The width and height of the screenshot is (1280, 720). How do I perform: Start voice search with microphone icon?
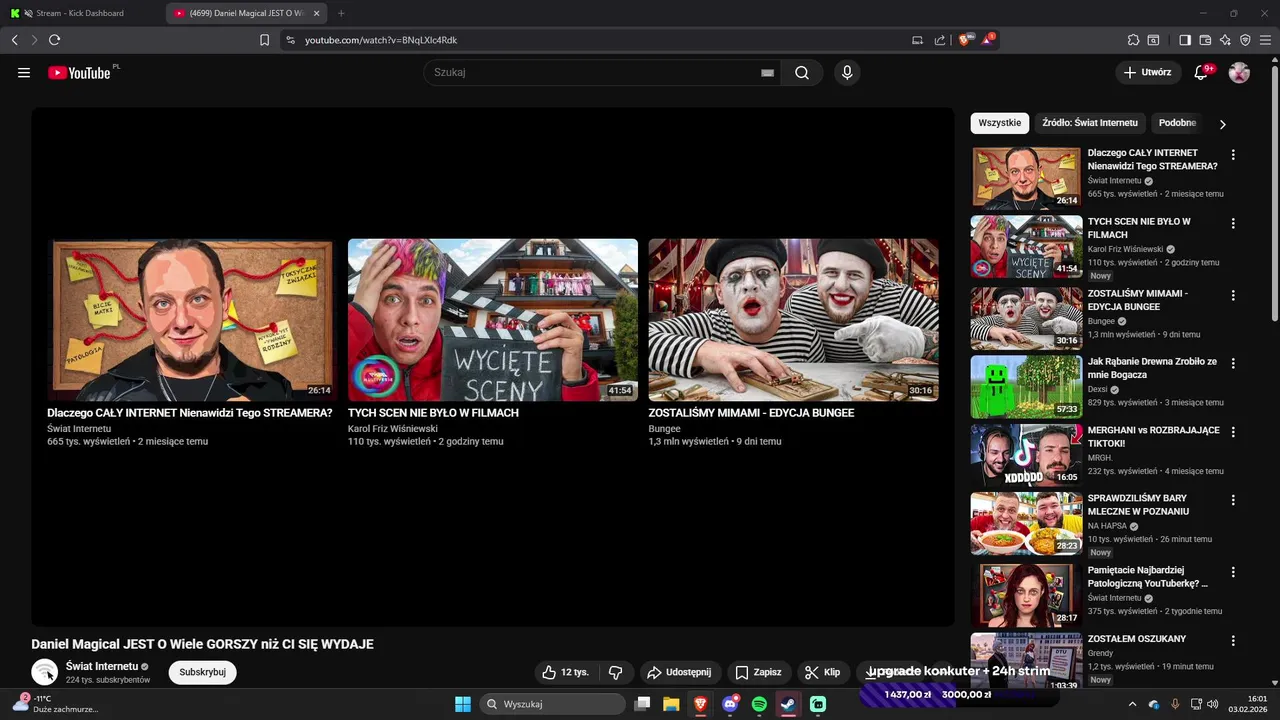click(847, 72)
